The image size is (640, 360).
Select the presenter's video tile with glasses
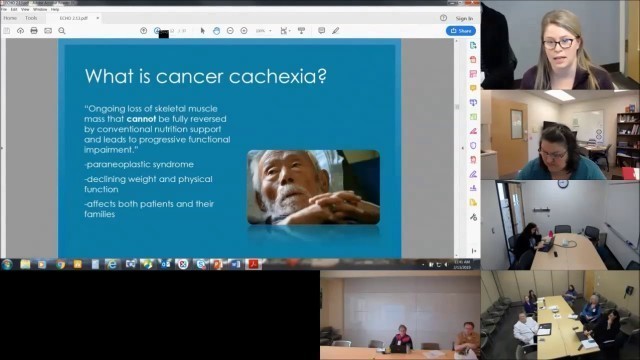pyautogui.click(x=560, y=45)
